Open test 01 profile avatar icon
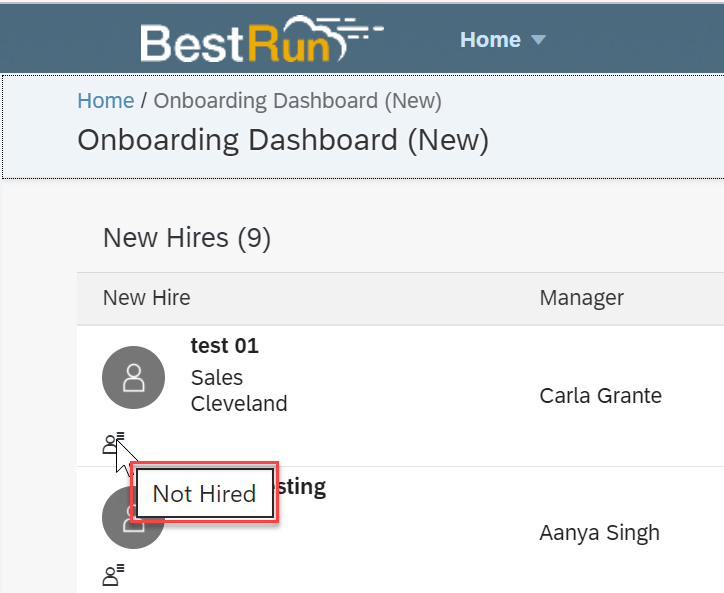Screen dimensions: 724x593 click(133, 377)
